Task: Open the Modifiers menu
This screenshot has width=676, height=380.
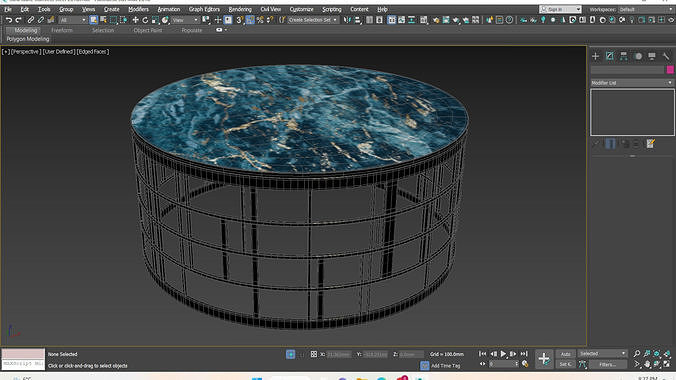Action: (138, 9)
